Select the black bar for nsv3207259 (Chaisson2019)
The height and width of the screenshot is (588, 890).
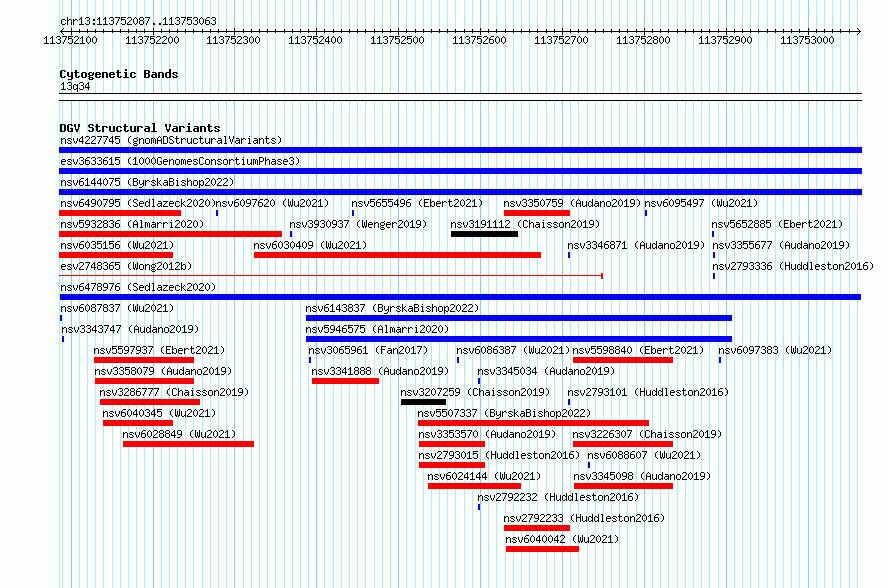click(x=423, y=402)
